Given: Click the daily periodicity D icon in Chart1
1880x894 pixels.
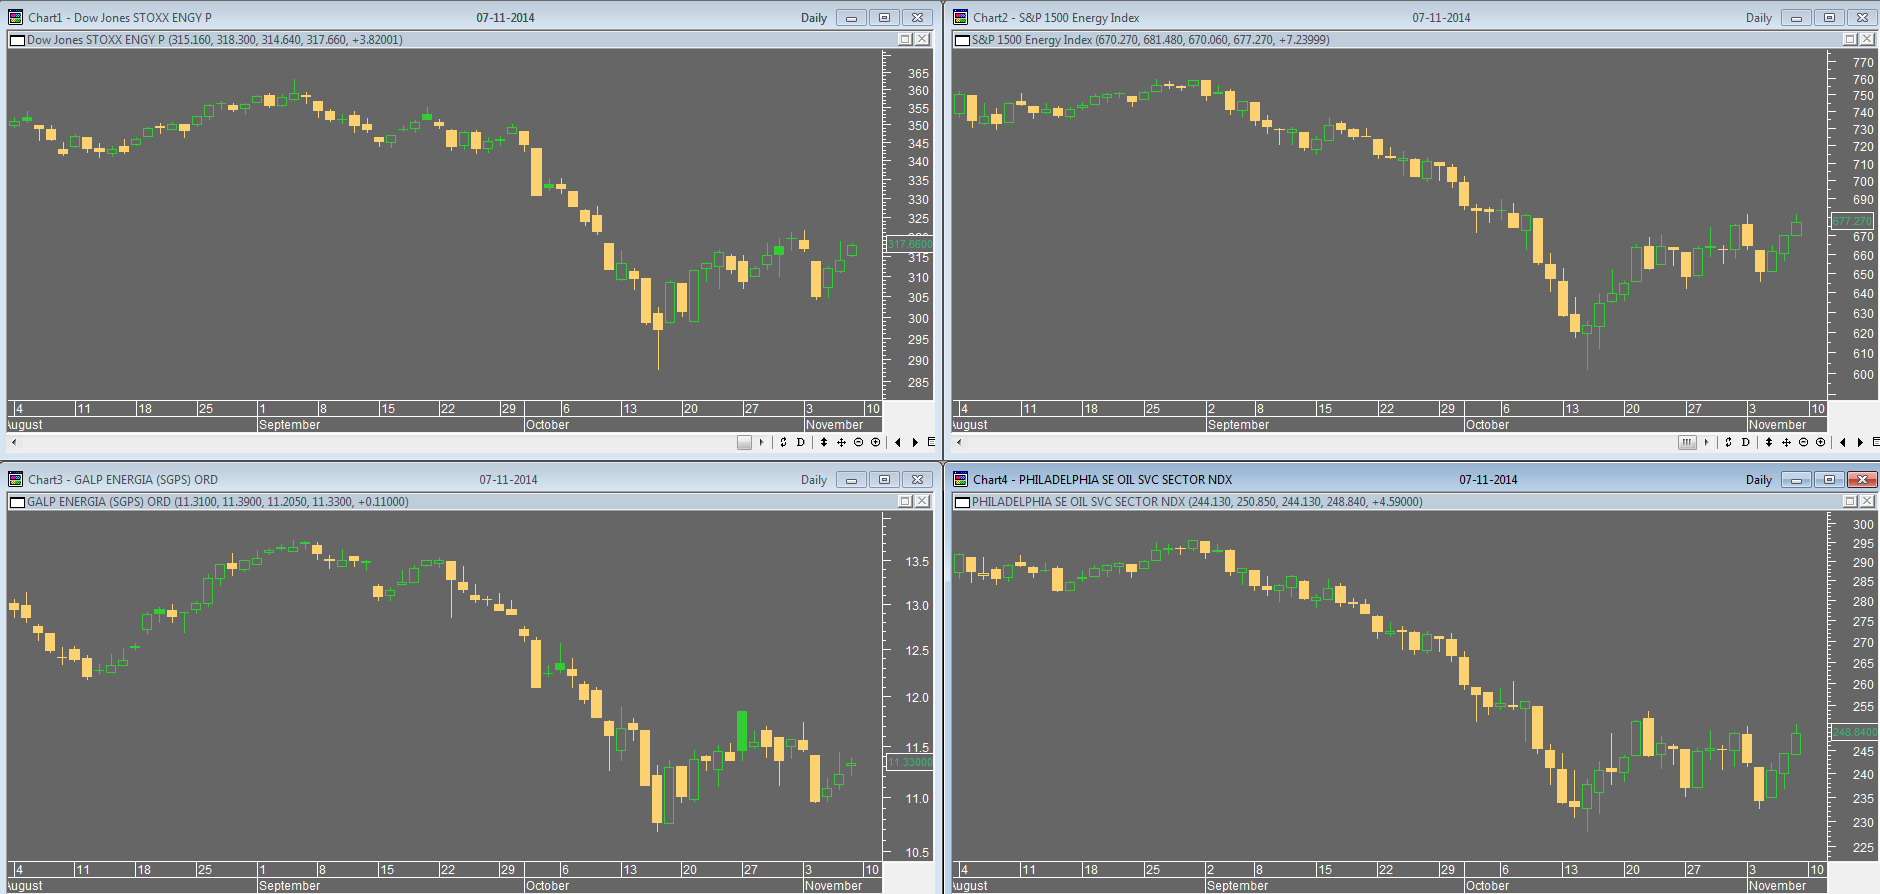Looking at the screenshot, I should 800,442.
